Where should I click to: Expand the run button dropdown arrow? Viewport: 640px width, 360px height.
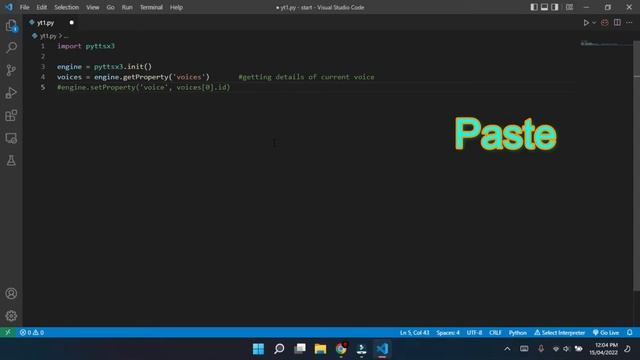coord(594,23)
